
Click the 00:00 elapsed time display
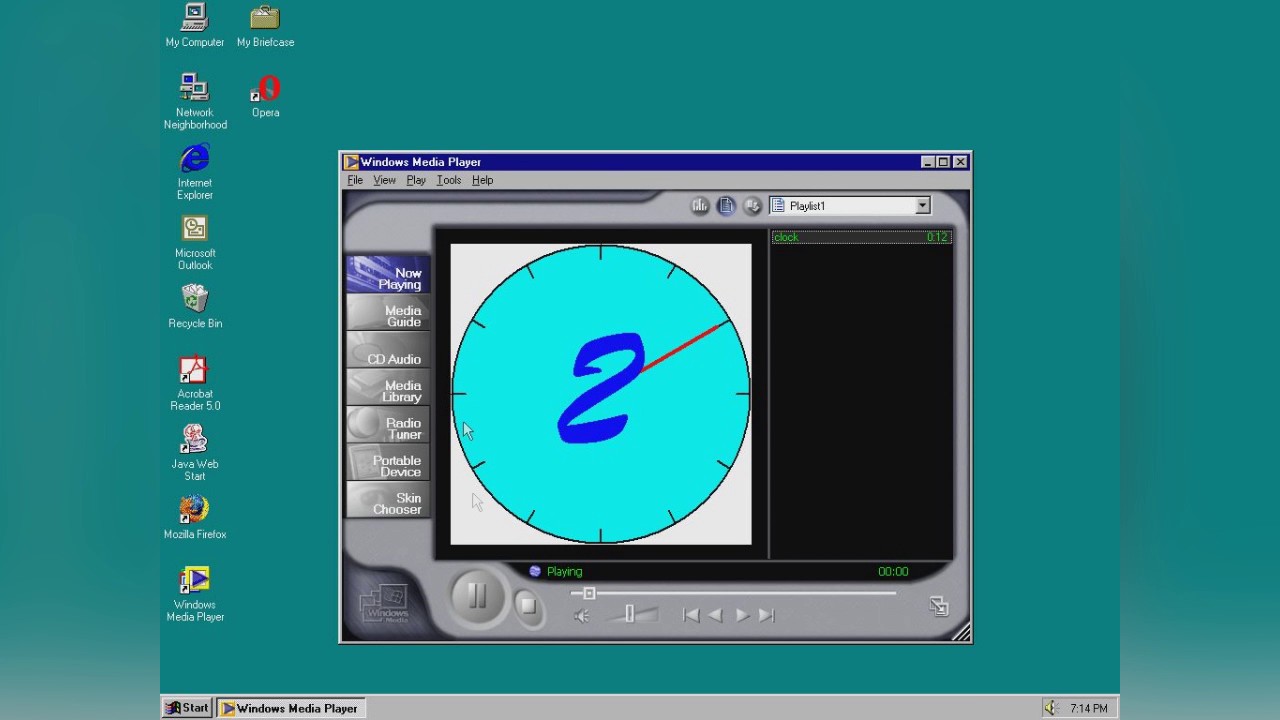[893, 572]
